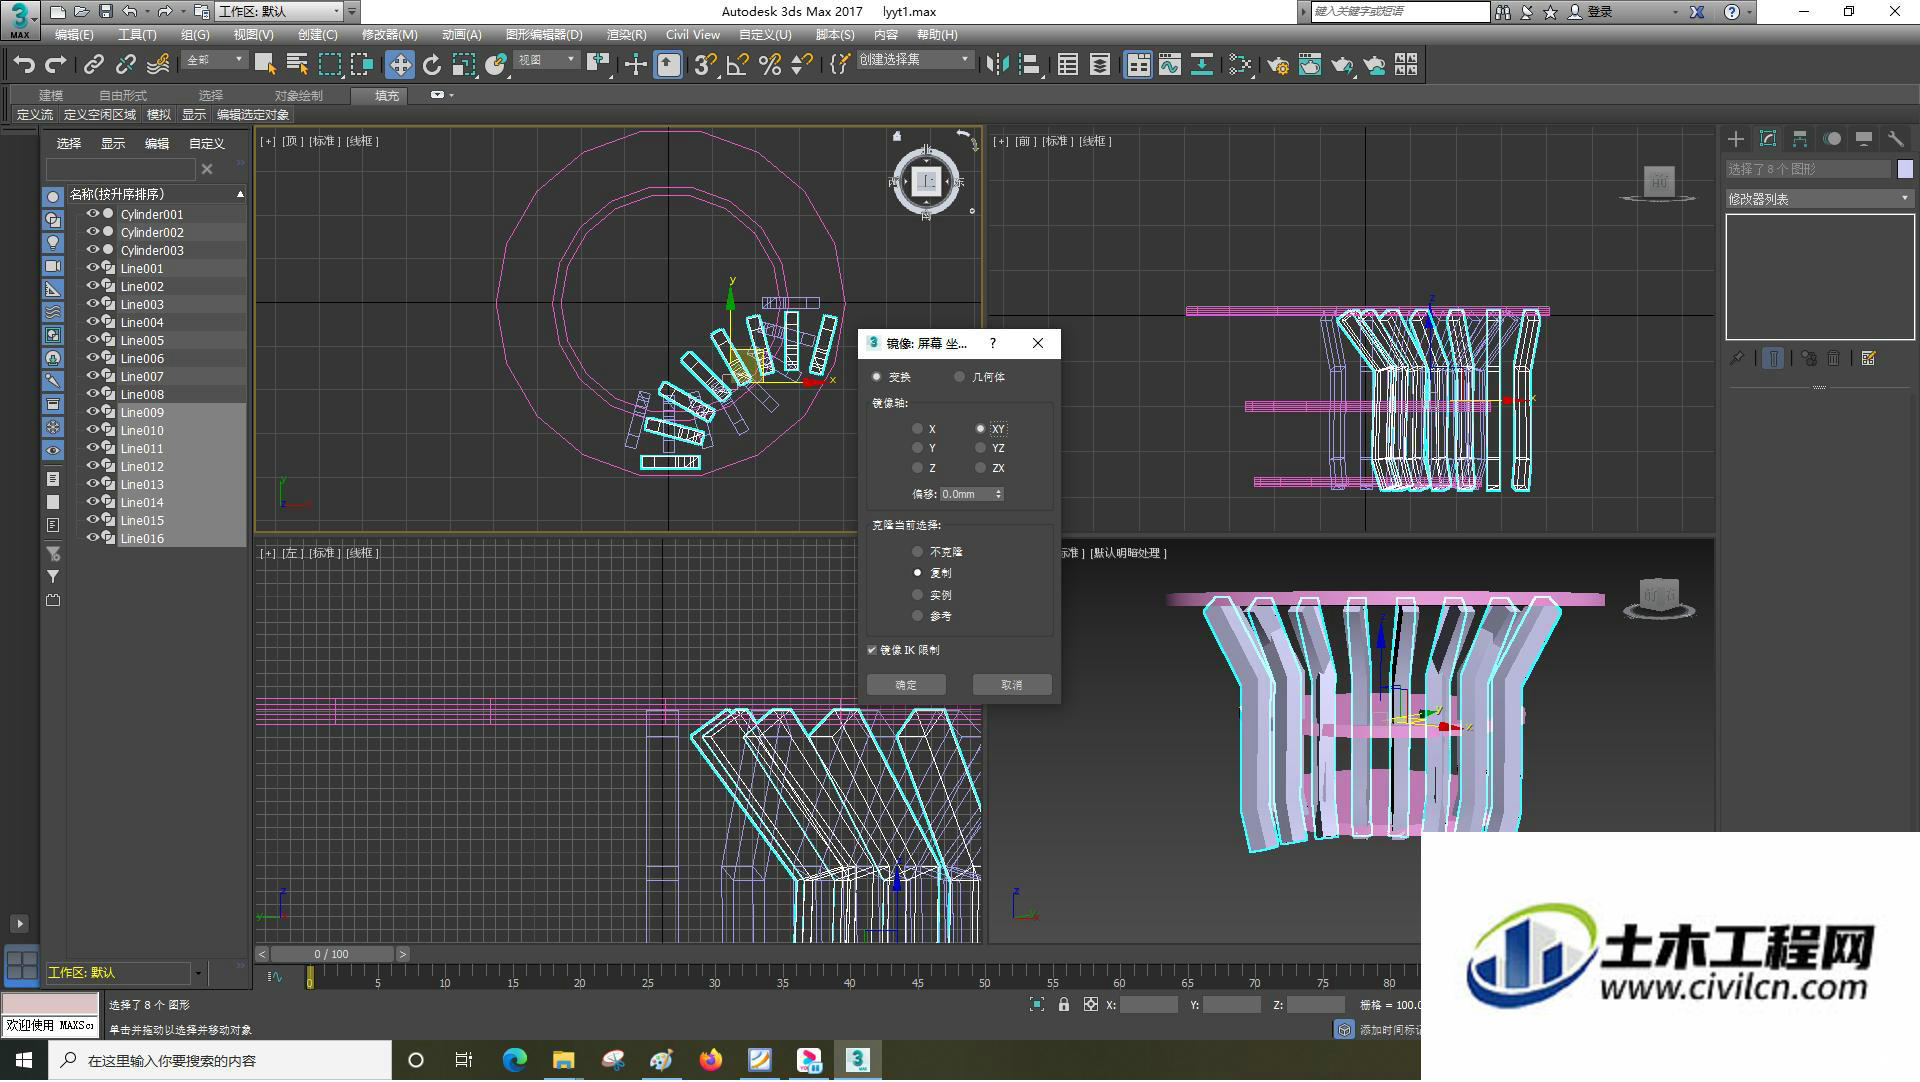Open the 修改器(M) menu
The image size is (1920, 1082).
389,35
